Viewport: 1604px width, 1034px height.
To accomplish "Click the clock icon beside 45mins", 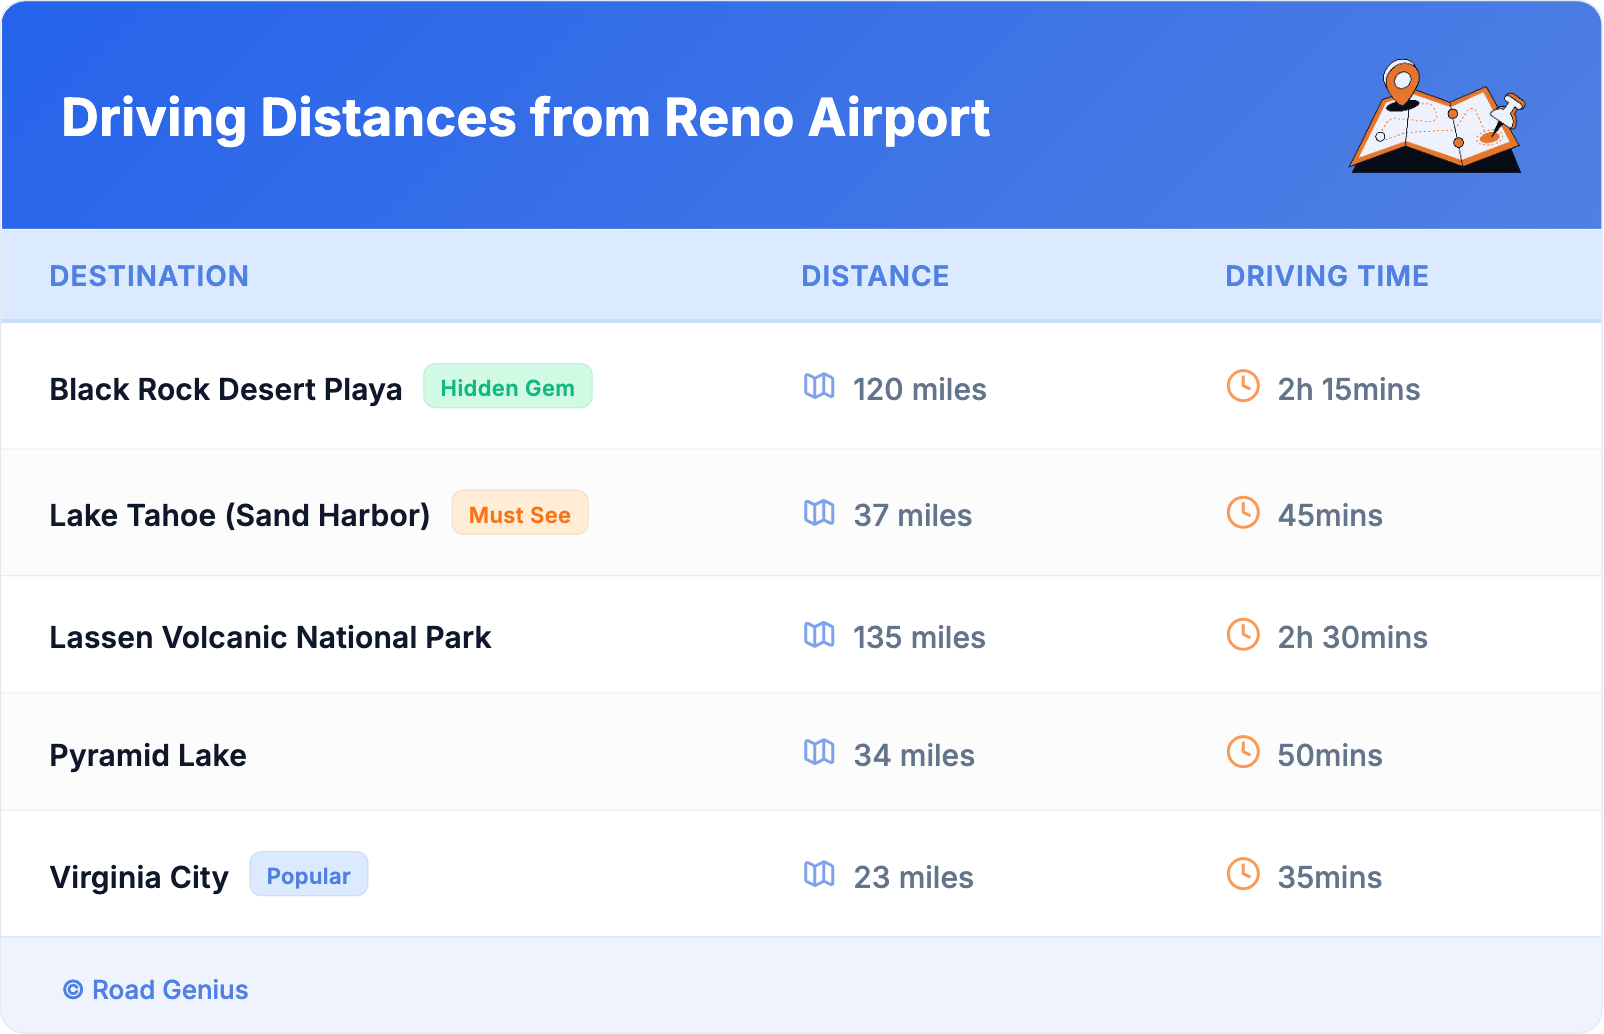I will click(1243, 513).
